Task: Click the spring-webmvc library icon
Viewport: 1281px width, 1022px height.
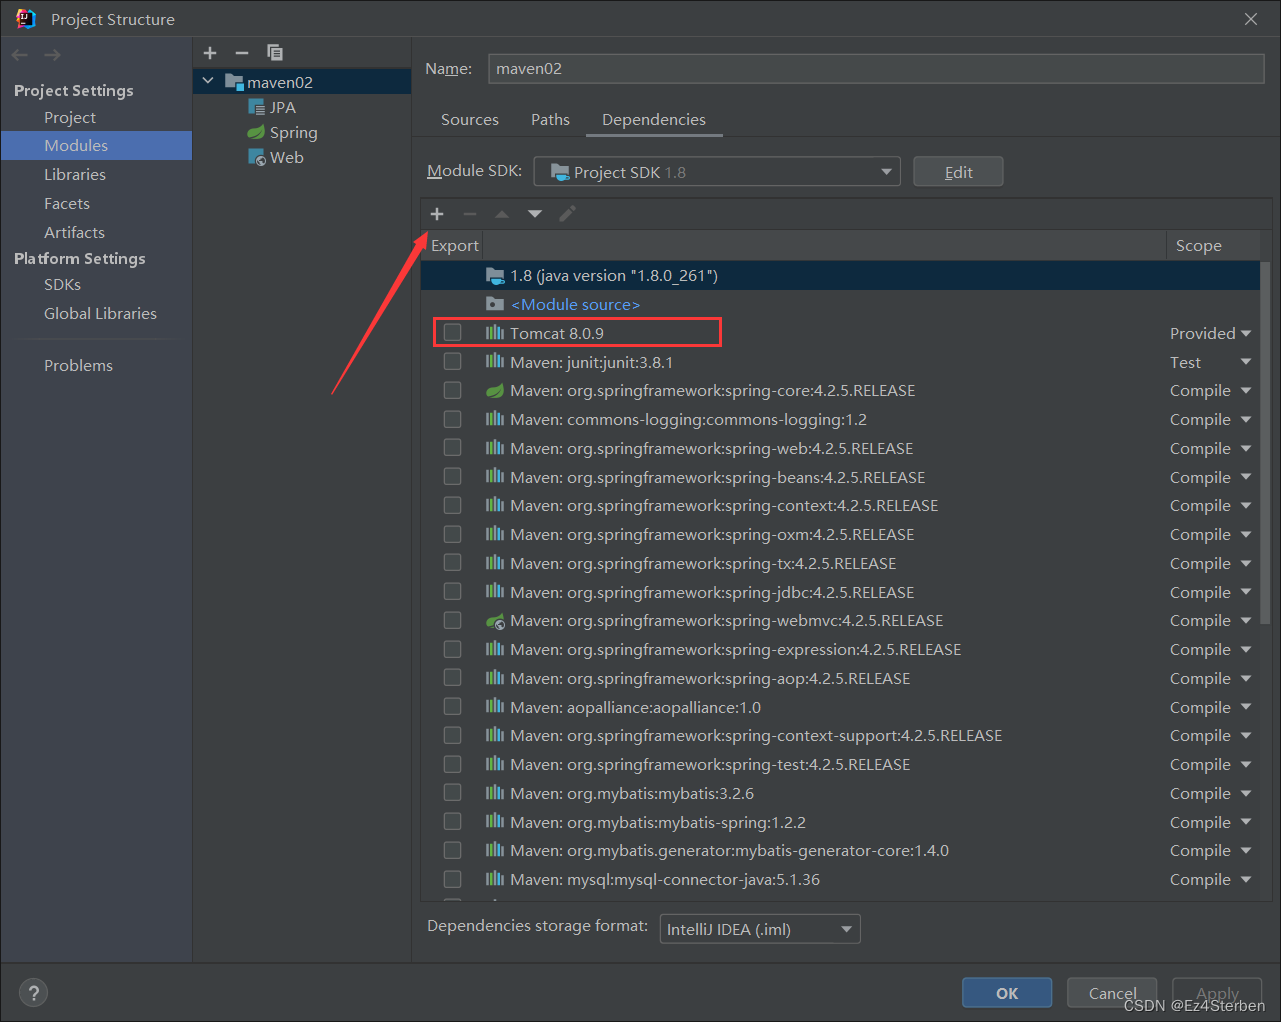Action: 495,620
